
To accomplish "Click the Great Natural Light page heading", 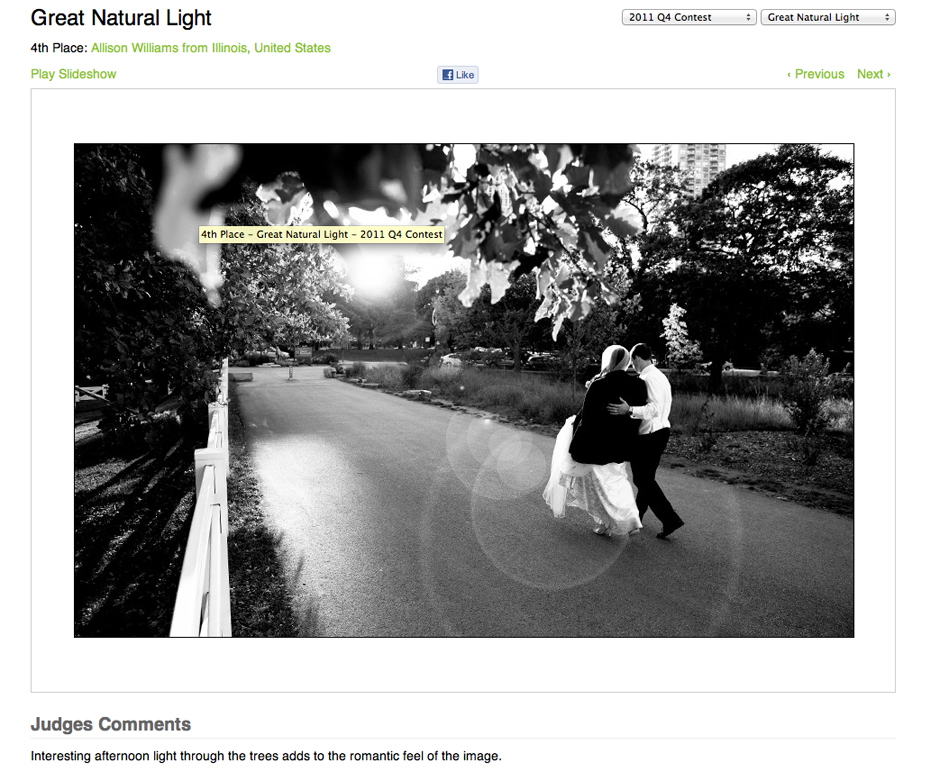I will (x=121, y=18).
